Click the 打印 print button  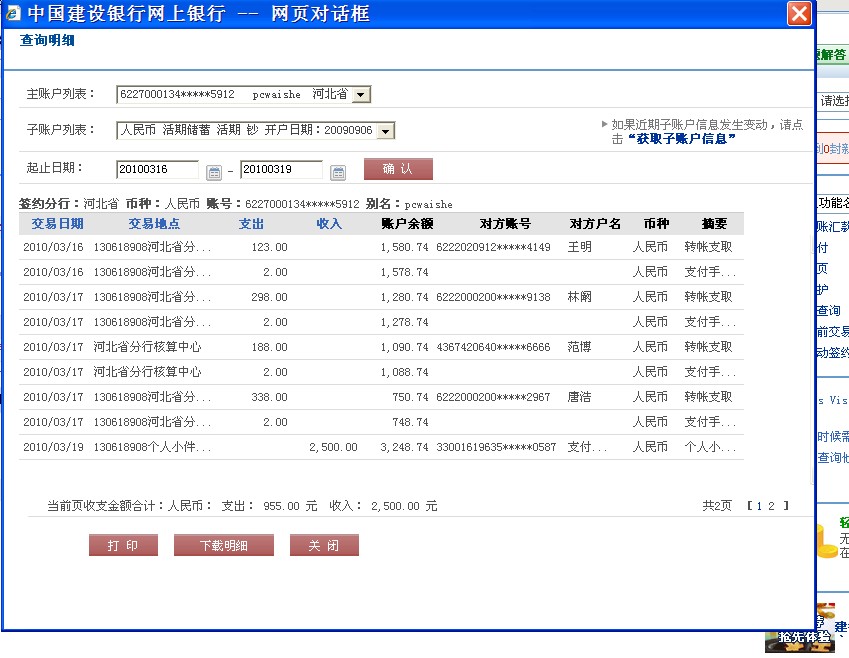[x=123, y=545]
